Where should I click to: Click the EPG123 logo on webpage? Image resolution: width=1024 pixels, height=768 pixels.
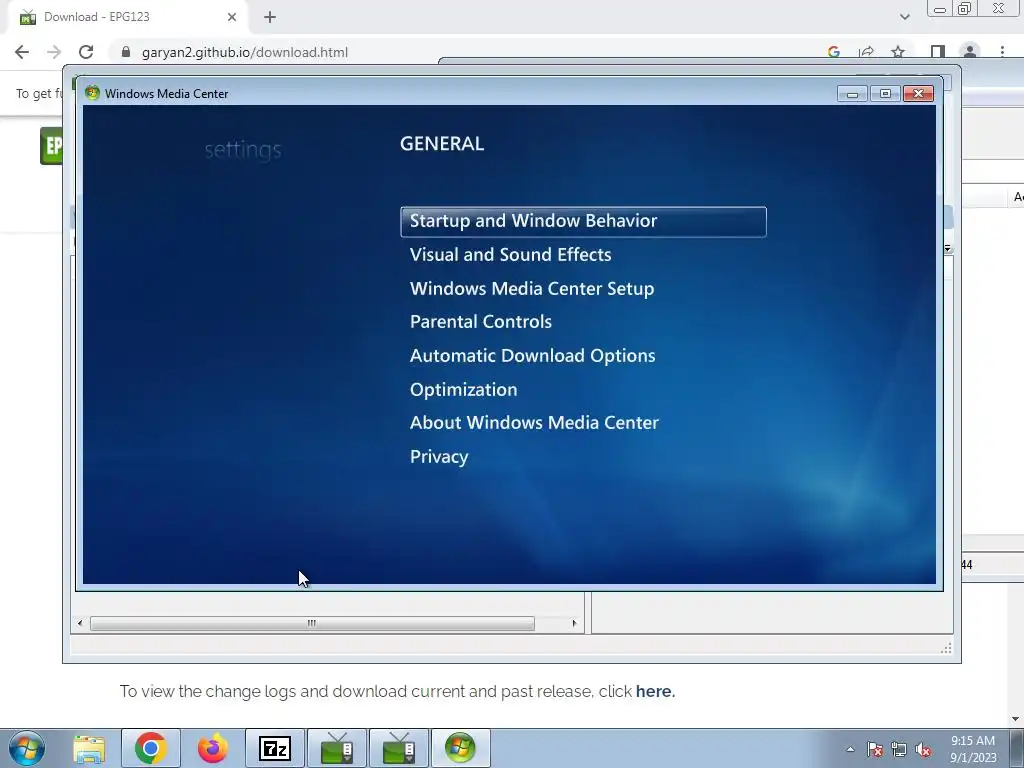pos(51,146)
